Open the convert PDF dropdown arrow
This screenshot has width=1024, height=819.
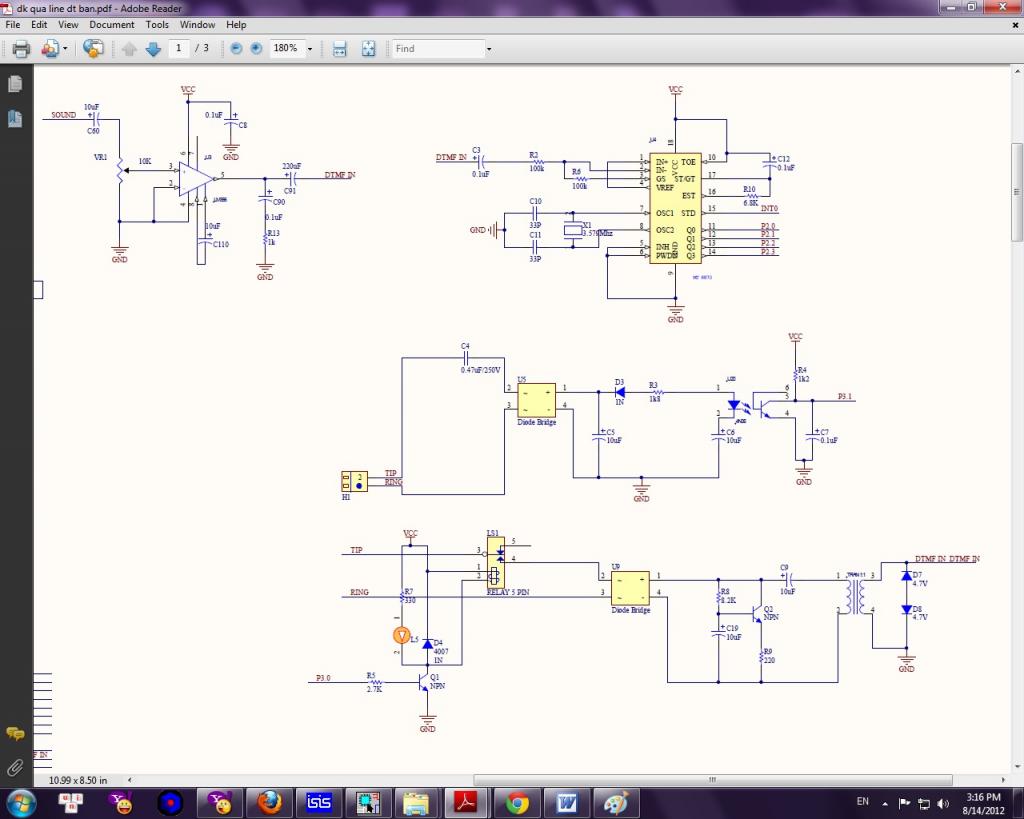(x=66, y=48)
